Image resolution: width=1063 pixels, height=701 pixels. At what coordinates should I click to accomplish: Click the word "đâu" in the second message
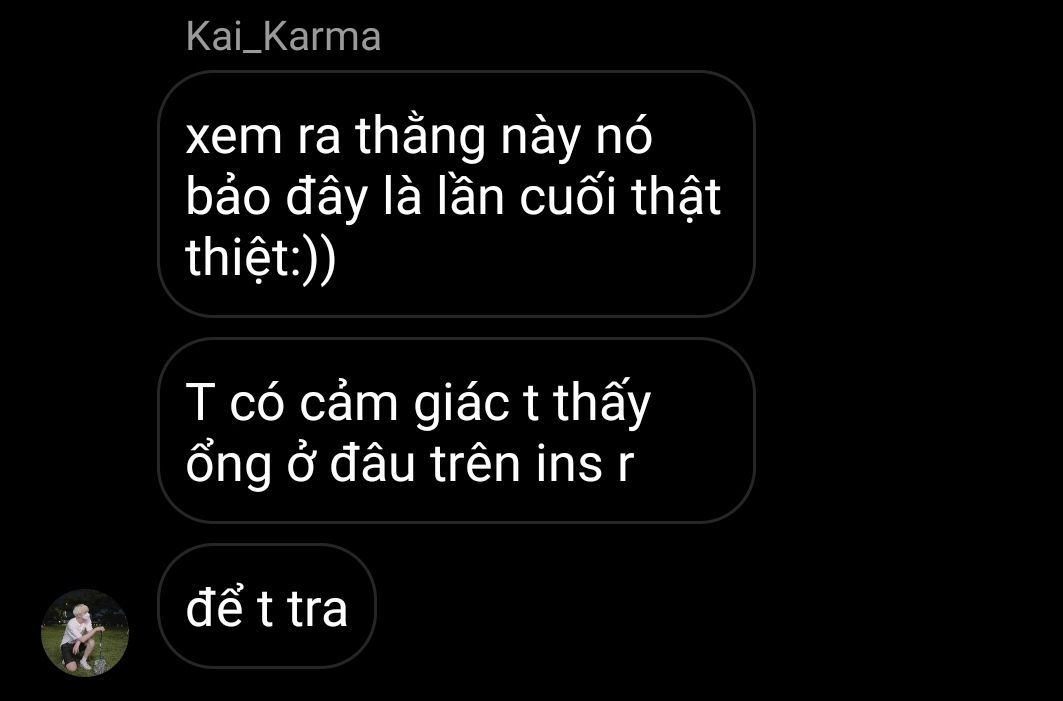(372, 463)
